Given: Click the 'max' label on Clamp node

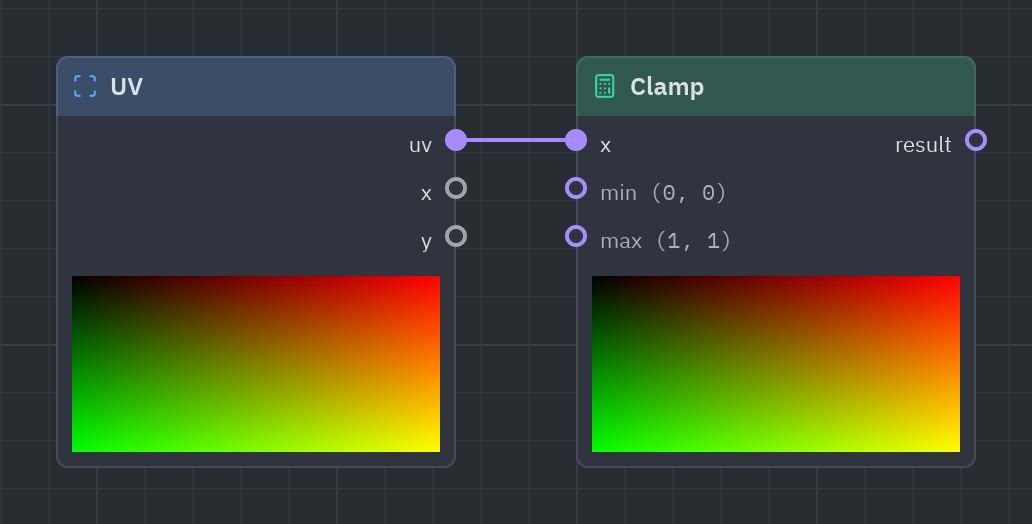Looking at the screenshot, I should point(621,241).
